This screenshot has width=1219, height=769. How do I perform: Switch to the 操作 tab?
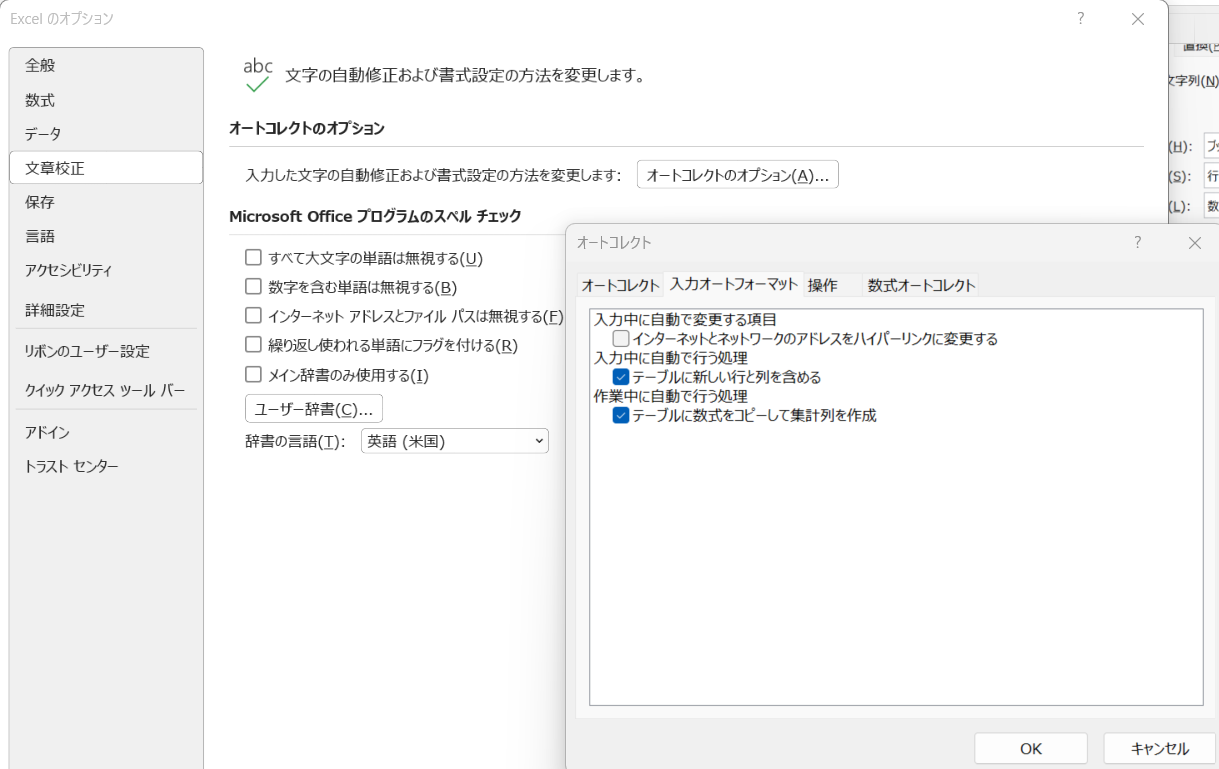click(823, 285)
